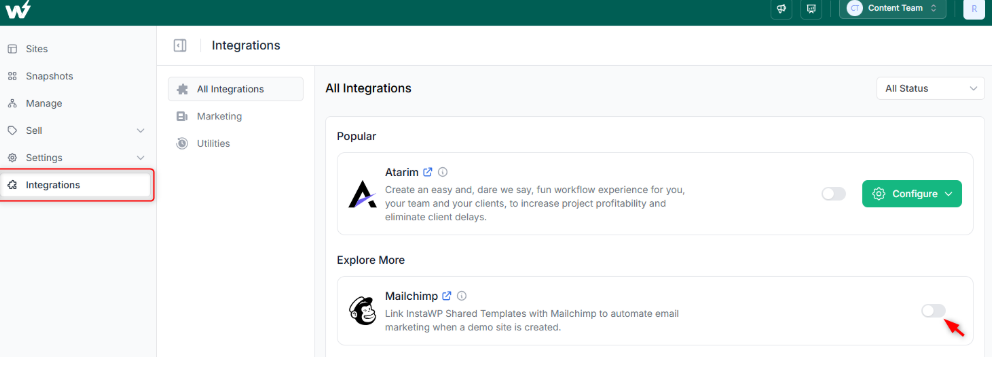Open the All Status filter dropdown
Screen dimensions: 992x370
pos(930,89)
